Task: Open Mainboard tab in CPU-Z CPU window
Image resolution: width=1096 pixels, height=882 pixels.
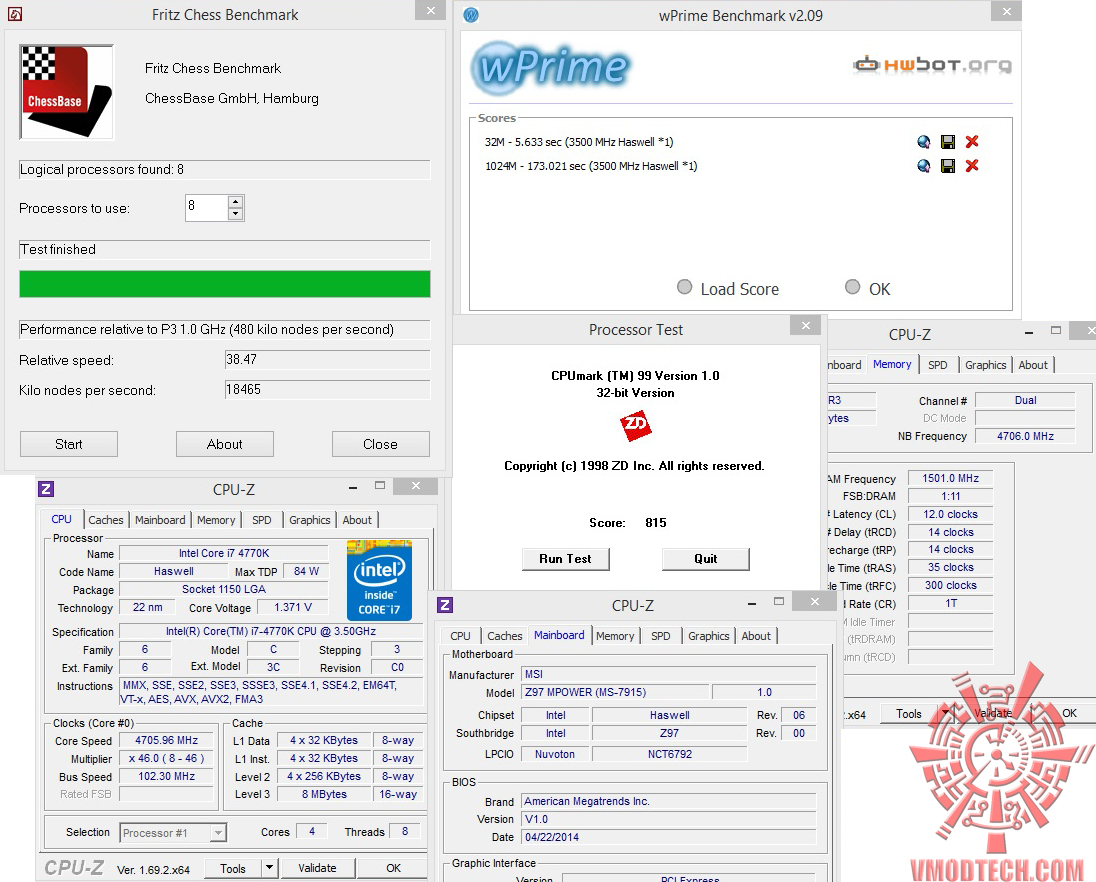Action: point(160,519)
